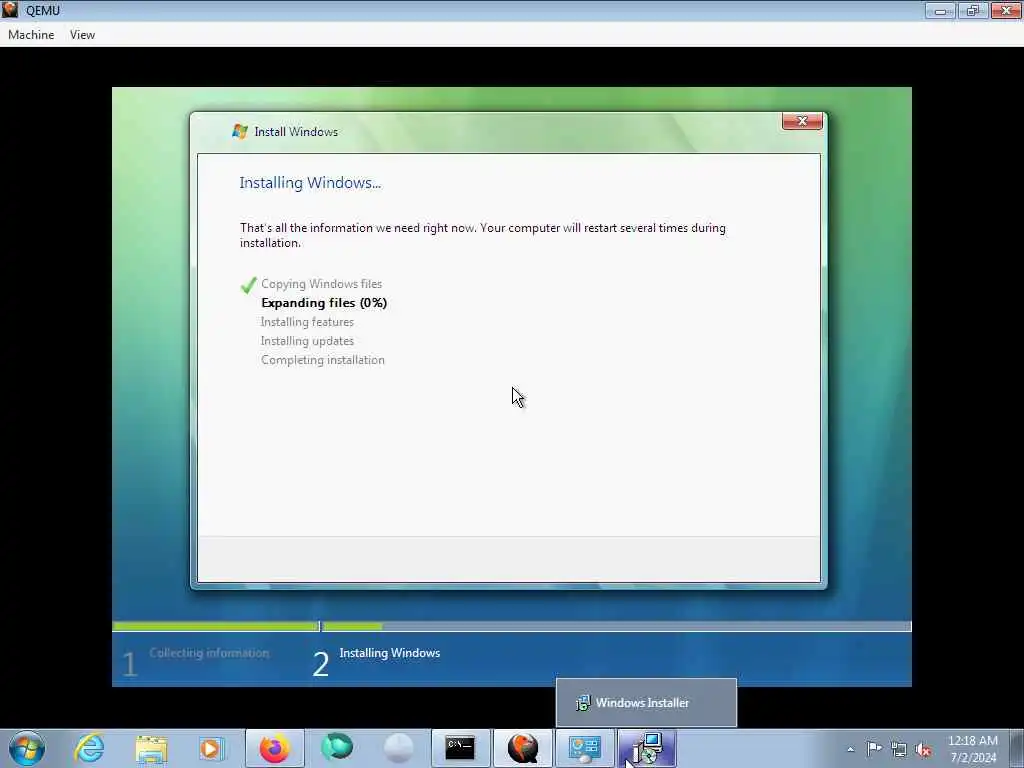Minimize the QEMU window
1024x768 pixels.
(x=940, y=10)
